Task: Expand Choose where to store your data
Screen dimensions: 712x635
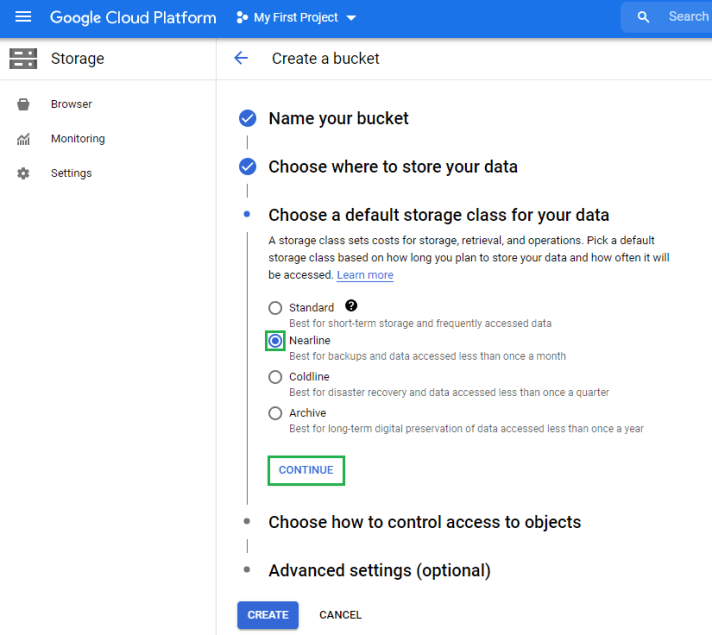Action: [392, 166]
